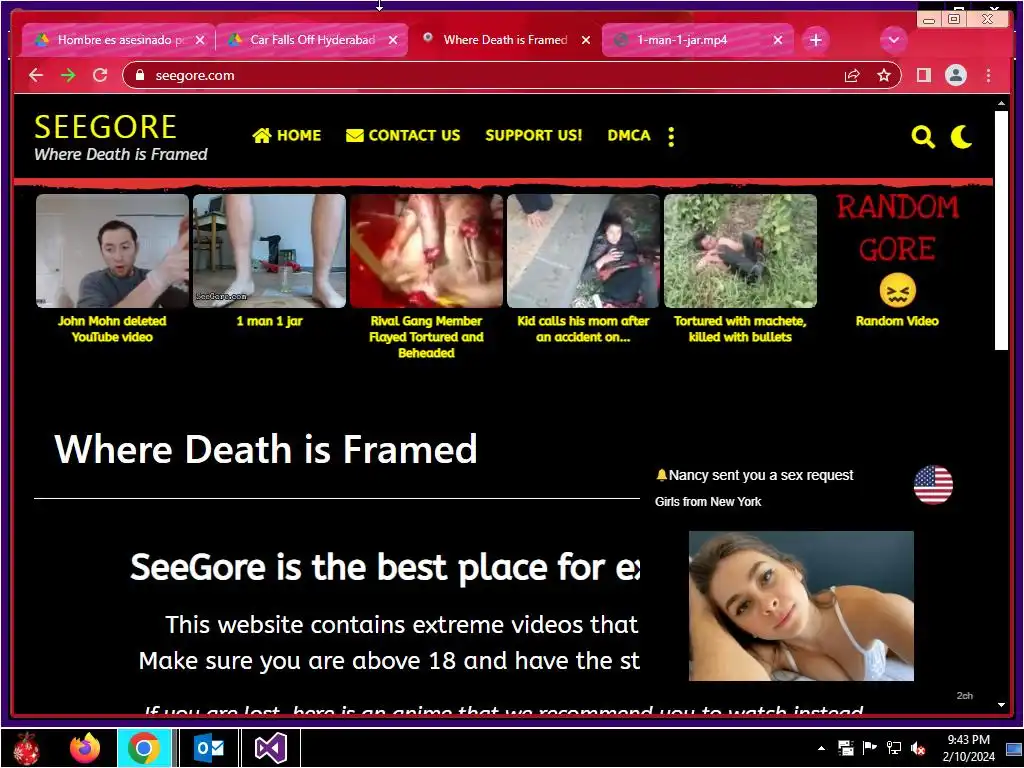View site info via the padlock icon
The width and height of the screenshot is (1024, 768).
[x=139, y=75]
